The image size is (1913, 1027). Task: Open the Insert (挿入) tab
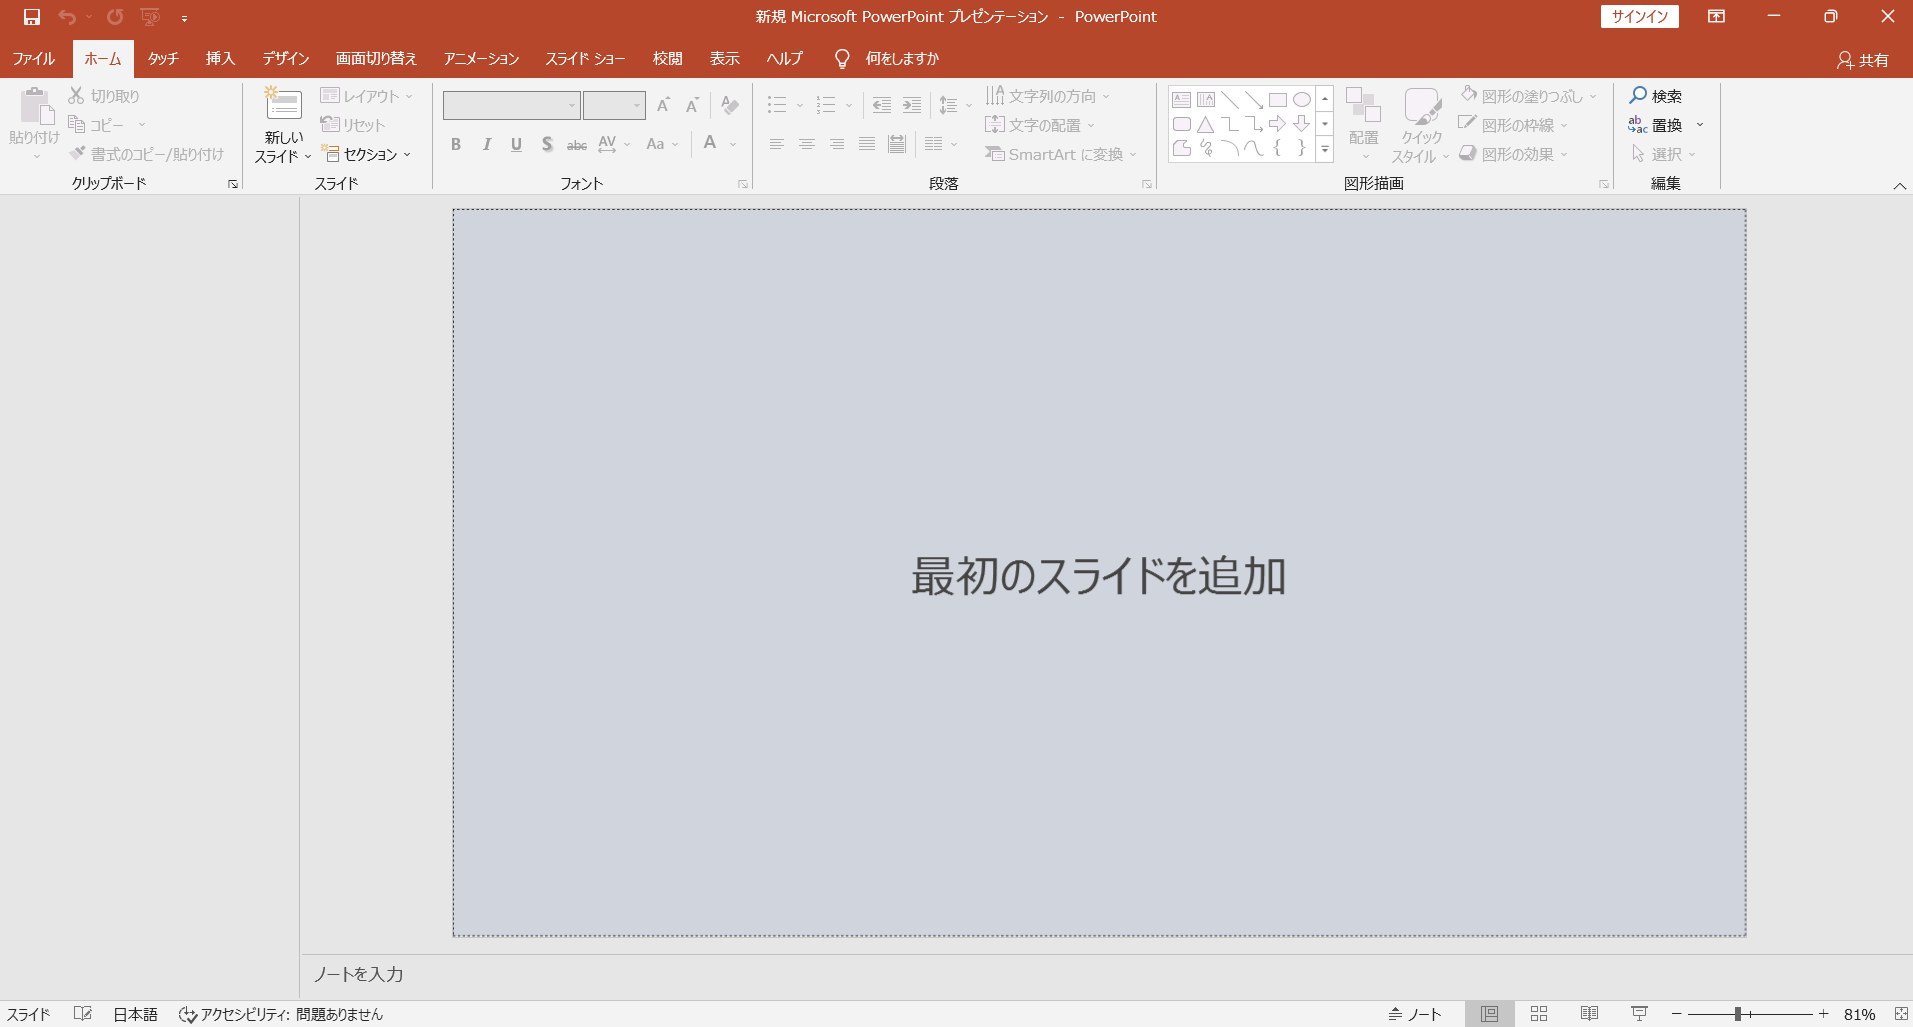click(220, 59)
